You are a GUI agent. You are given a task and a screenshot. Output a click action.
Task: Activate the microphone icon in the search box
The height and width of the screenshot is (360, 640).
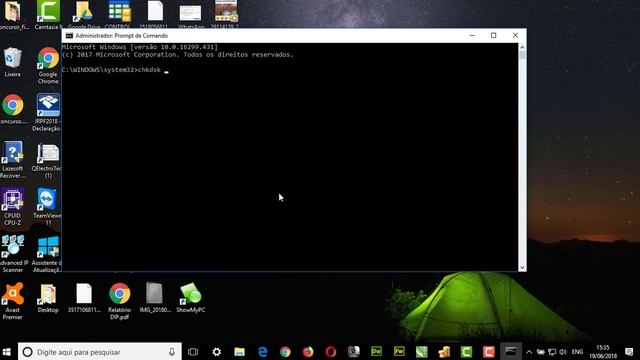click(172, 352)
